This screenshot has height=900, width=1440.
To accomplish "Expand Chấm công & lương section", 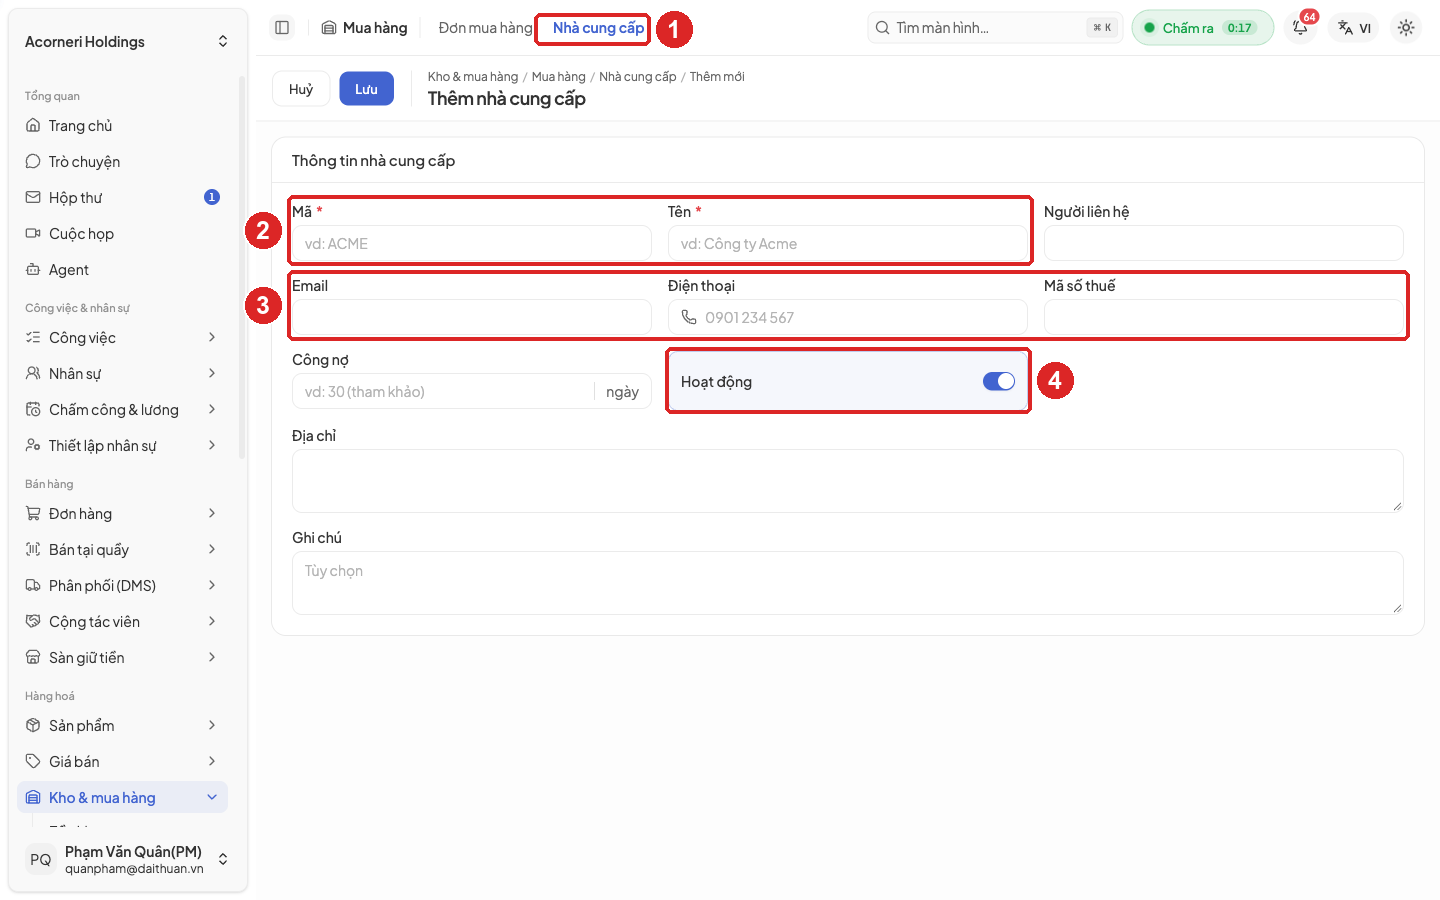I will click(x=122, y=410).
